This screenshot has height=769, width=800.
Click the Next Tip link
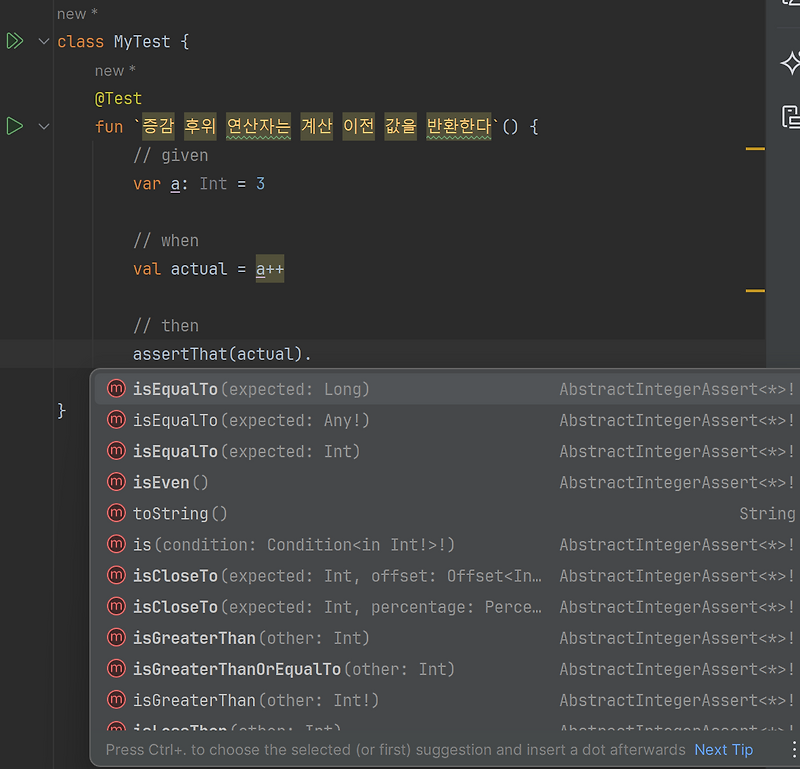pos(723,749)
